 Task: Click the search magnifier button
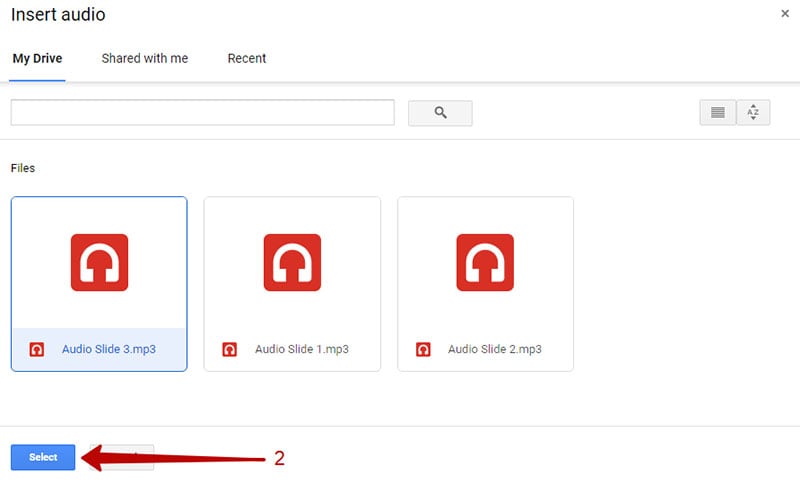tap(440, 113)
